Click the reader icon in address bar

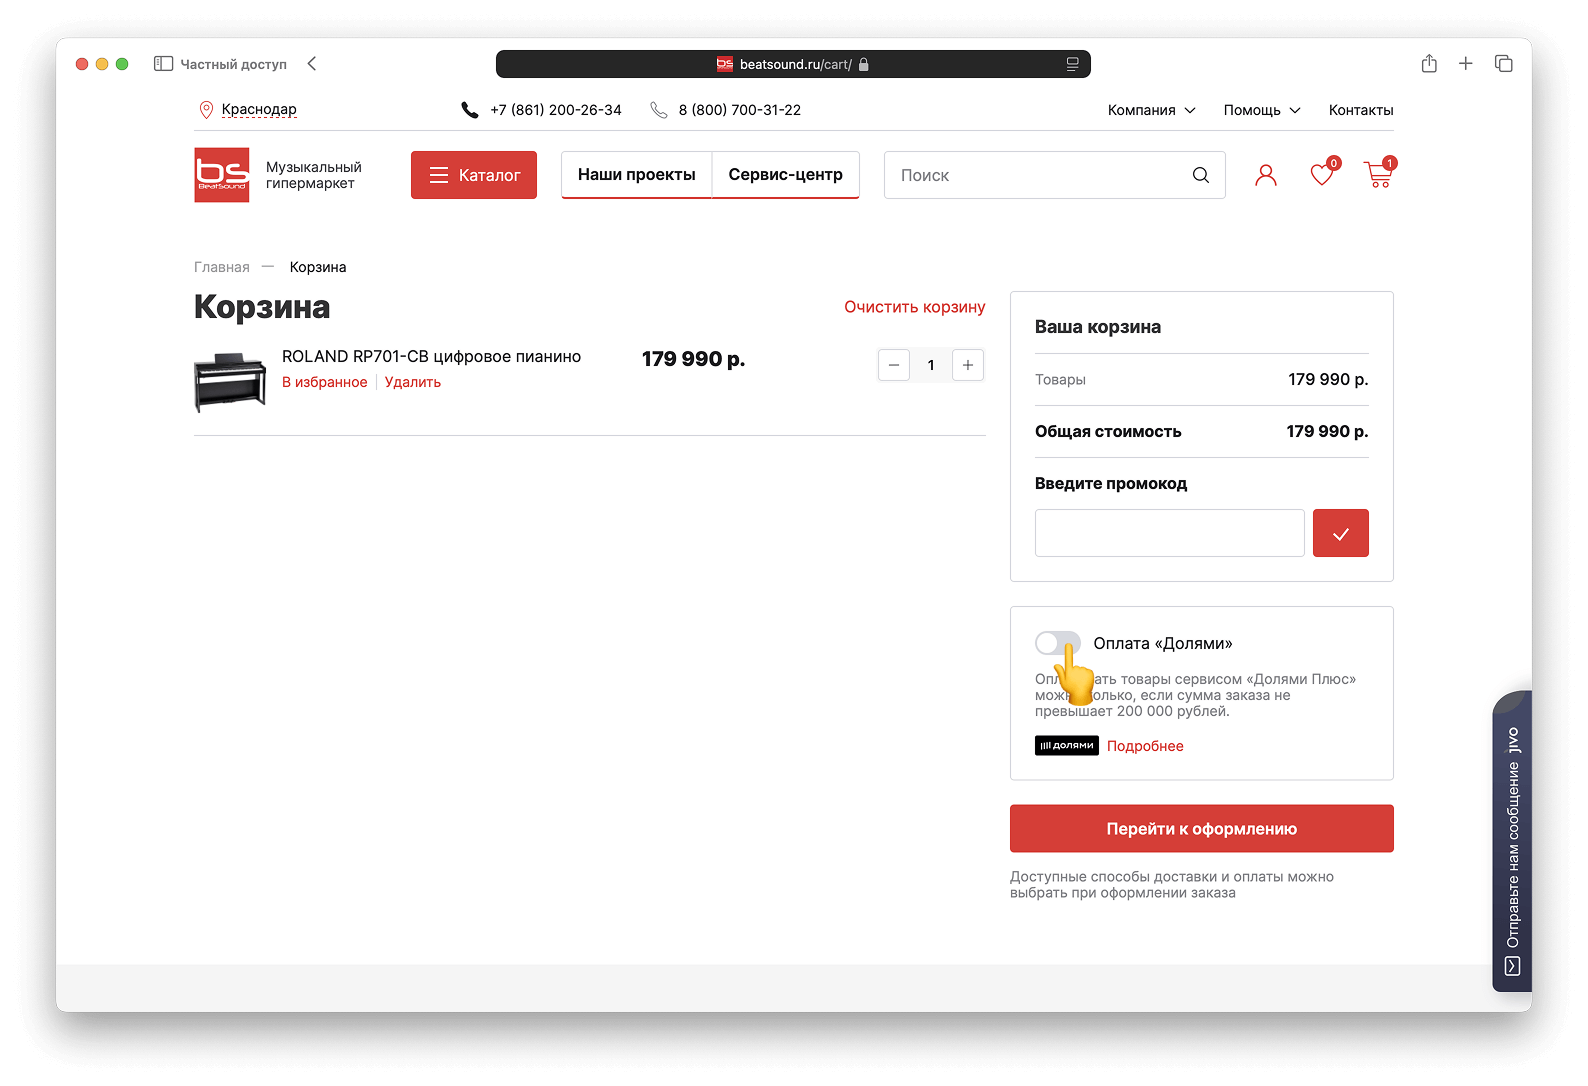(x=1072, y=64)
